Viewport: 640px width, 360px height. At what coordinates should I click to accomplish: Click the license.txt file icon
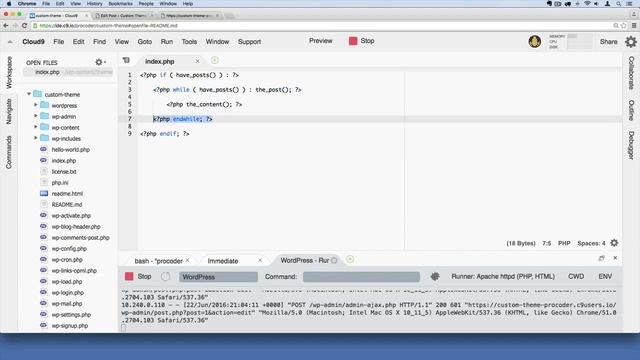44,171
